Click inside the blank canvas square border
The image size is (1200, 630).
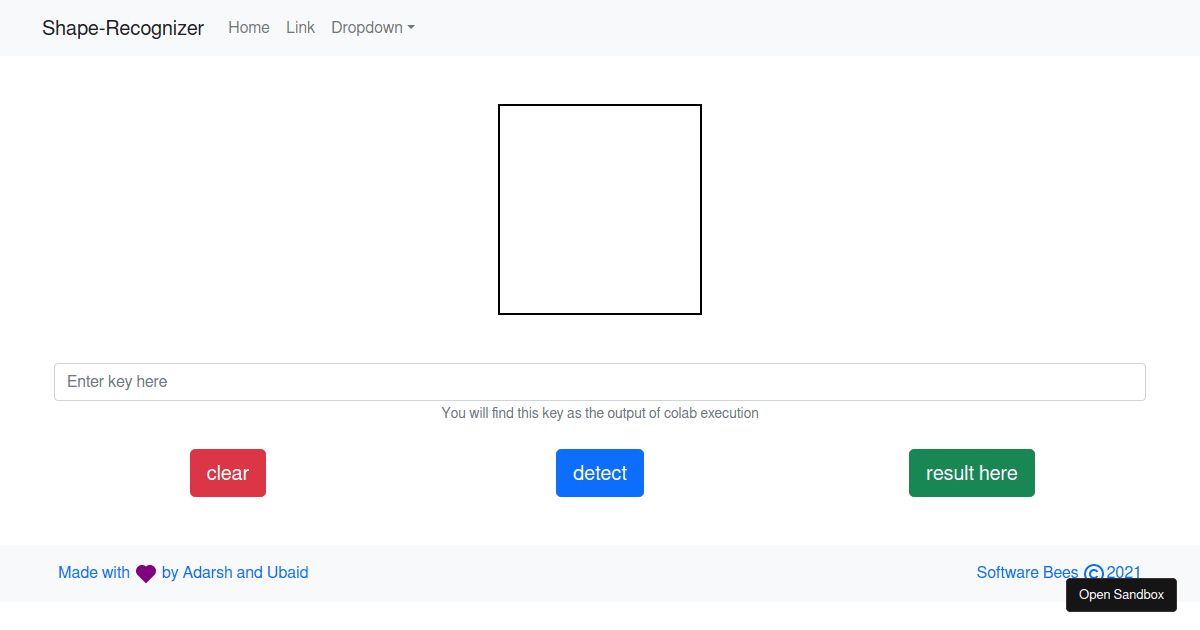[x=600, y=209]
